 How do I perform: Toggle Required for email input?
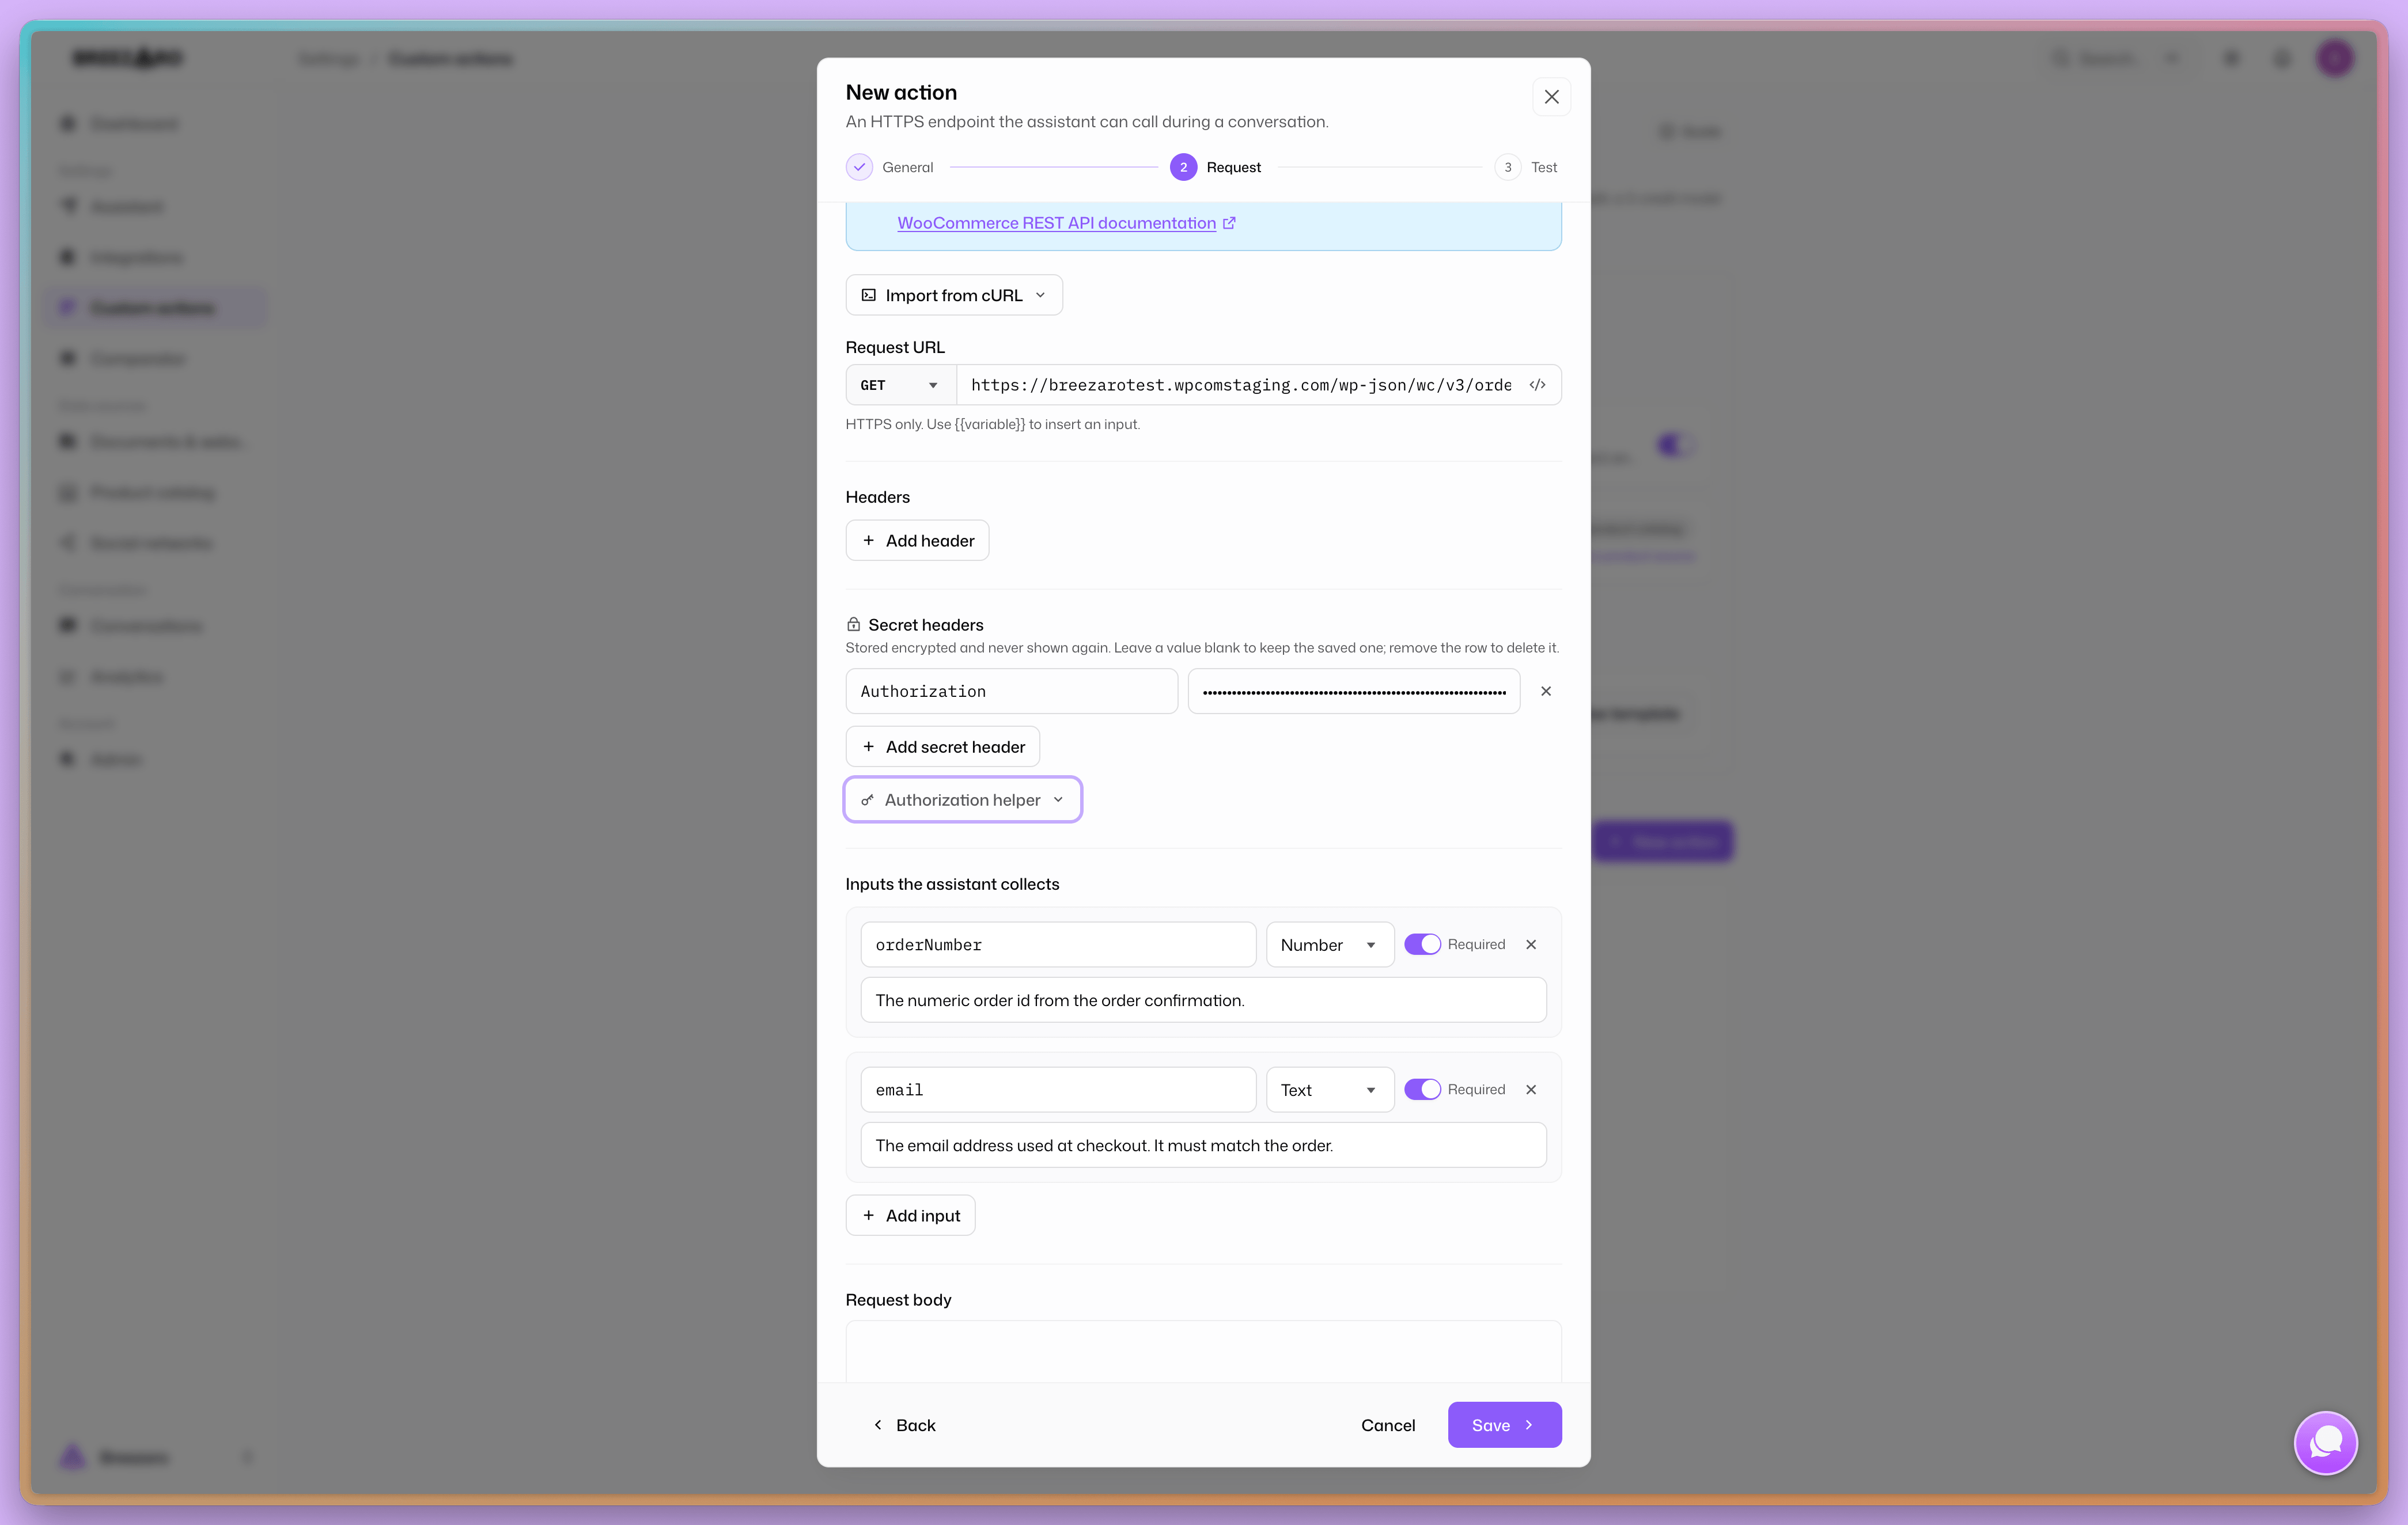point(1422,1089)
